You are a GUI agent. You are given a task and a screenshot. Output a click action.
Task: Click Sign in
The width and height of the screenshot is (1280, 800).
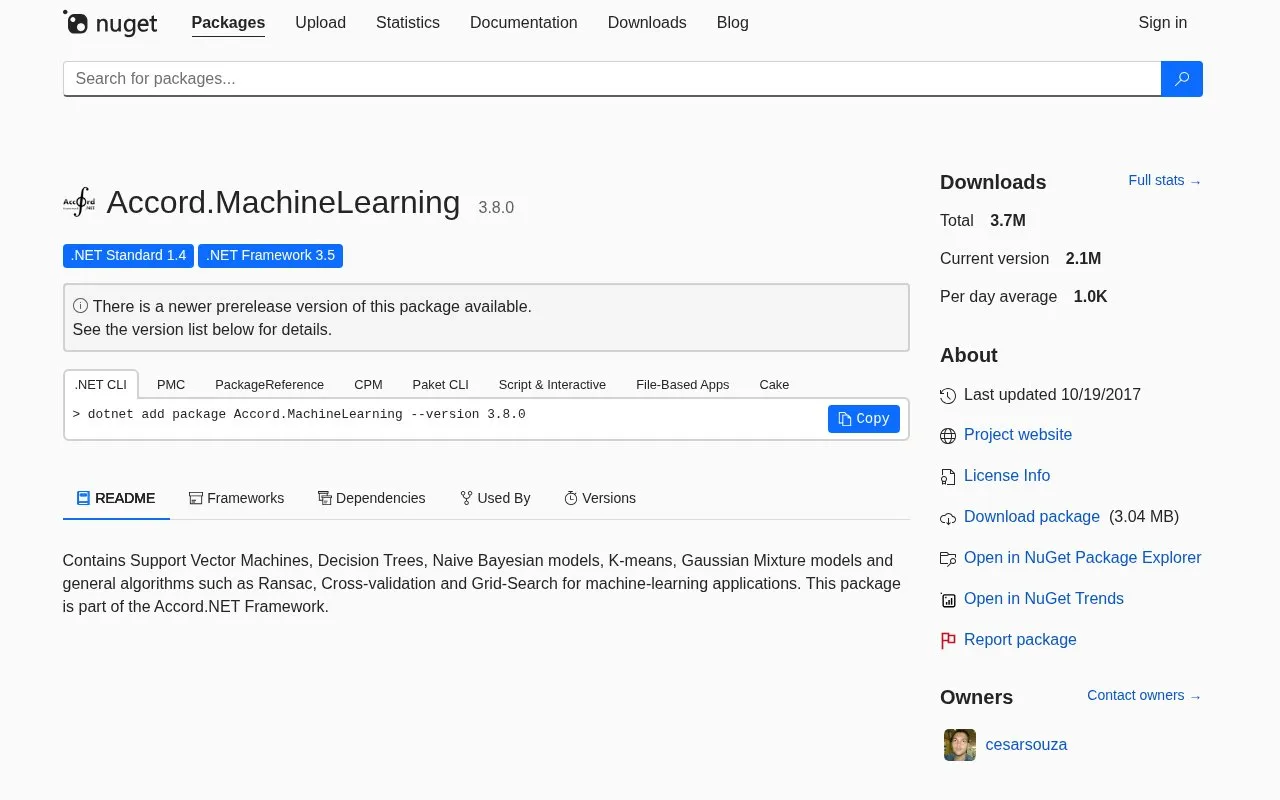[x=1163, y=22]
